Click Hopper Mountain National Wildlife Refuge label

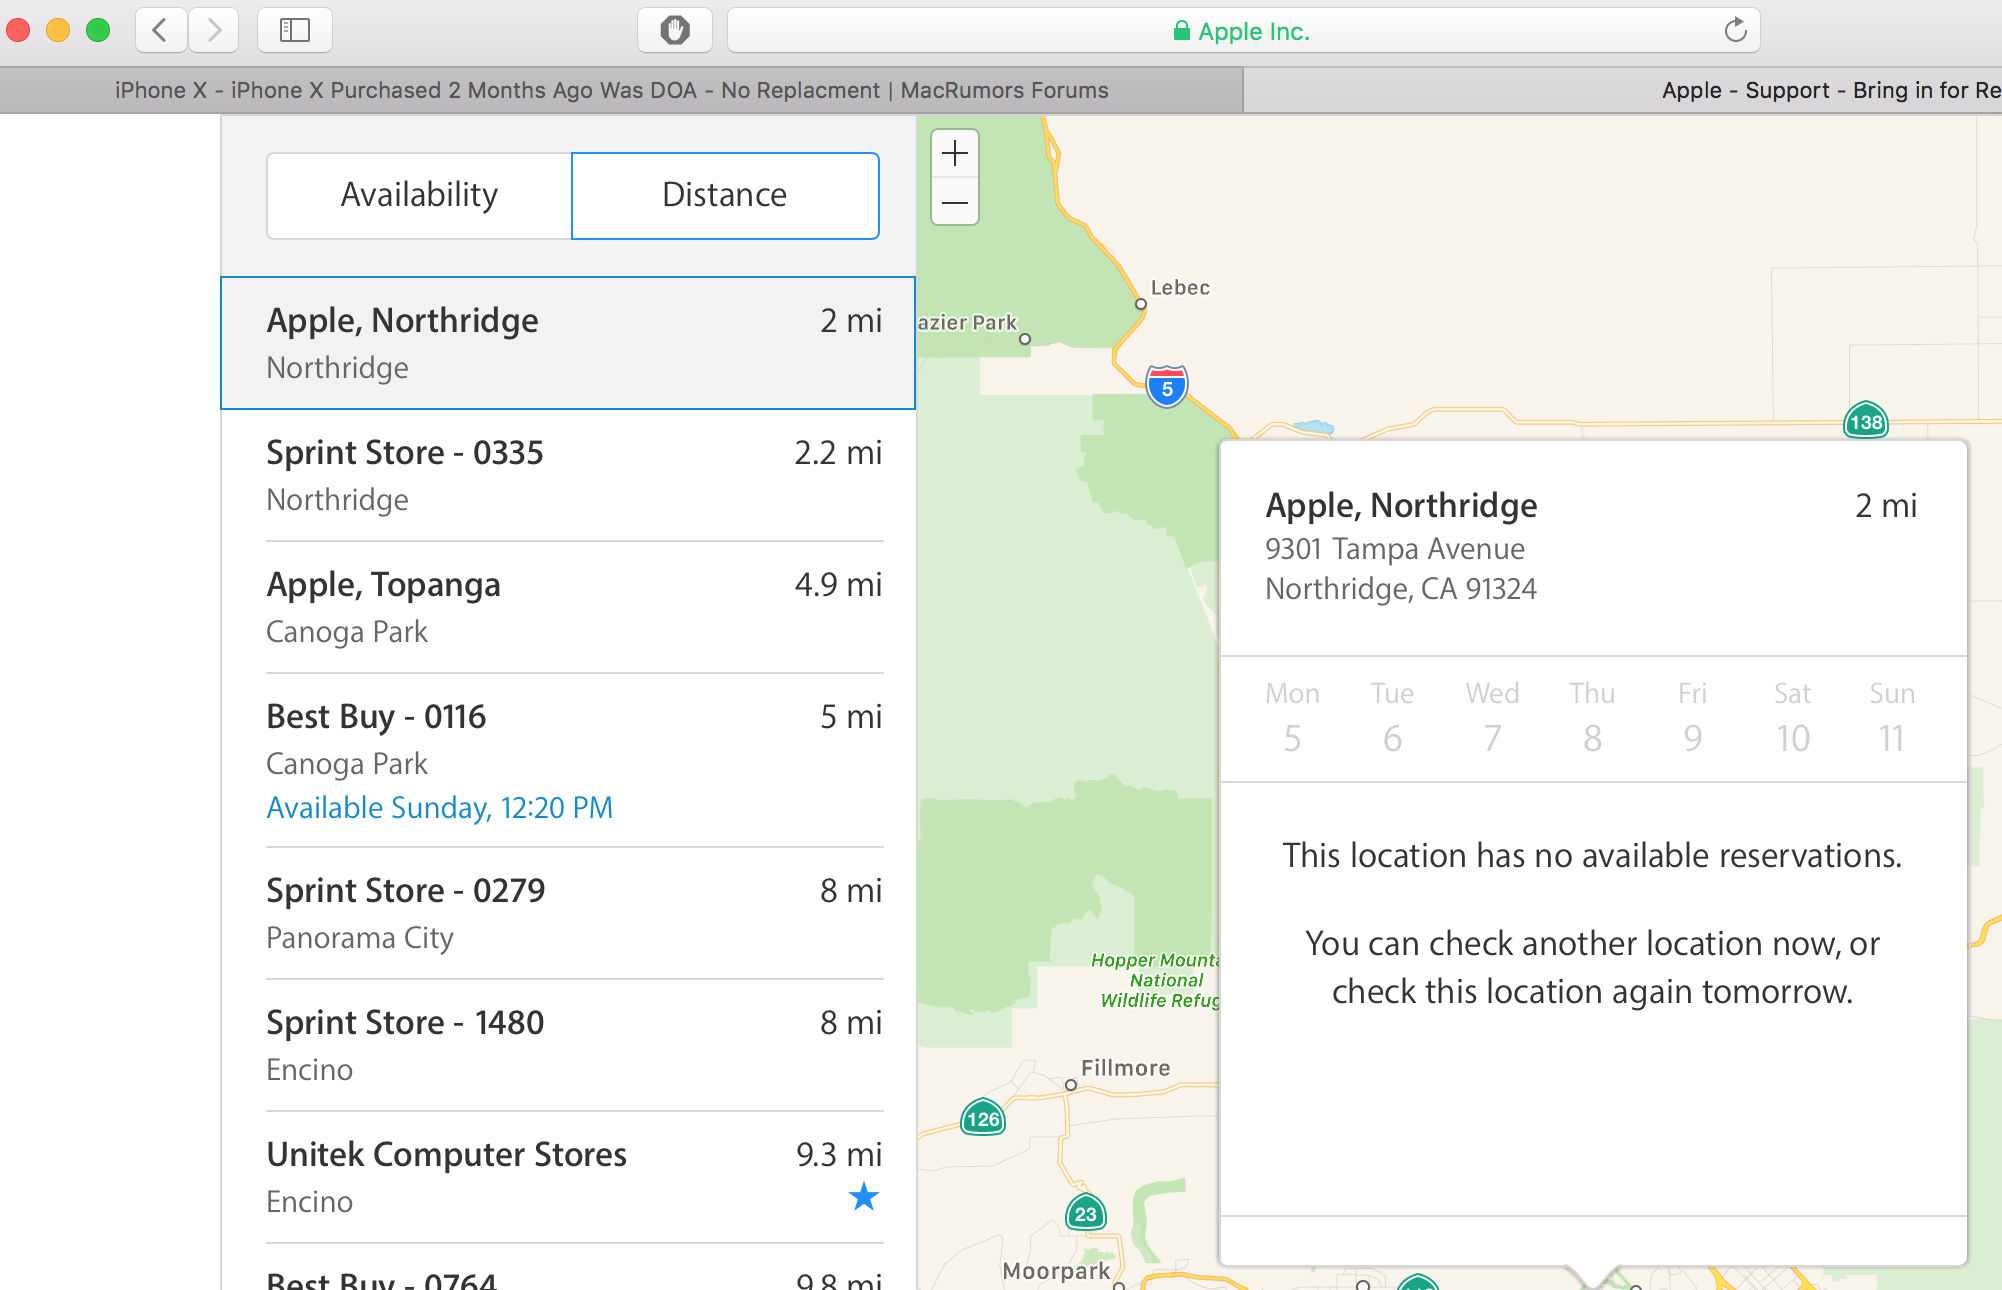coord(1157,980)
